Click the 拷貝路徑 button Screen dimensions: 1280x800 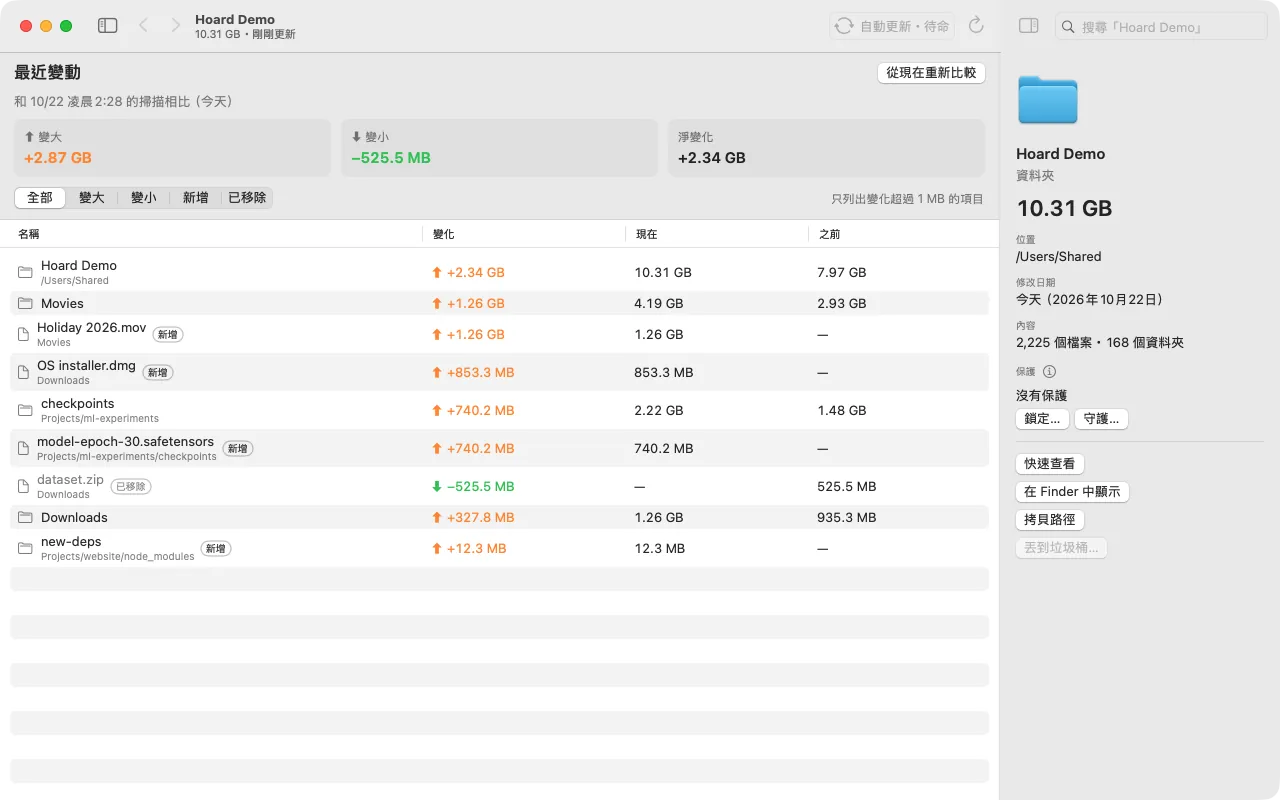pos(1050,520)
